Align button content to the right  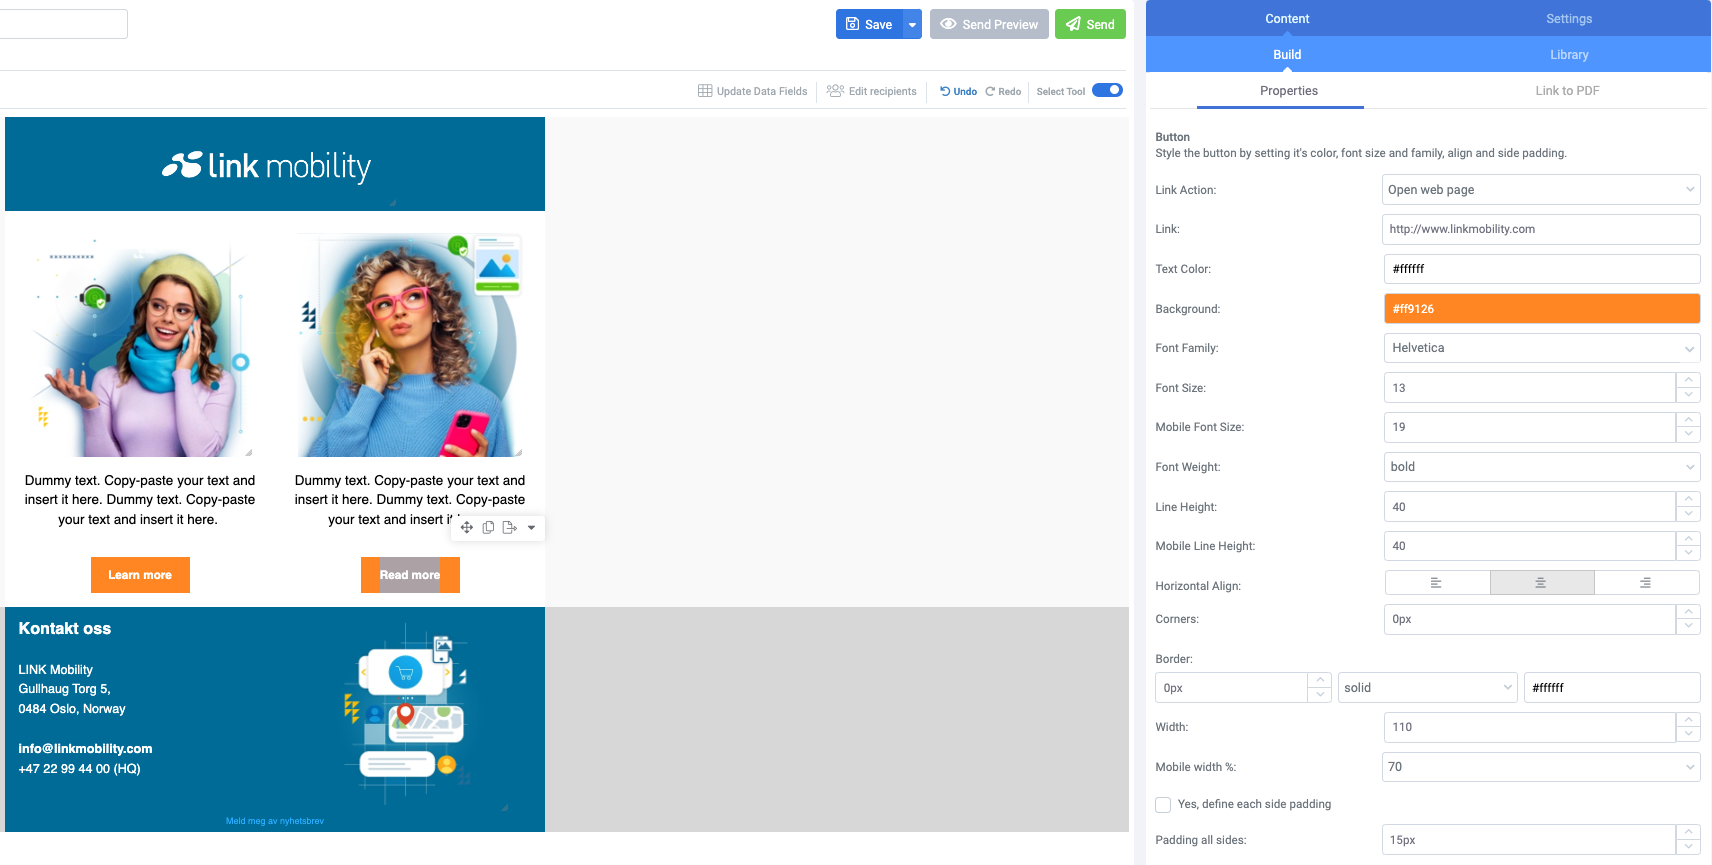tap(1647, 583)
